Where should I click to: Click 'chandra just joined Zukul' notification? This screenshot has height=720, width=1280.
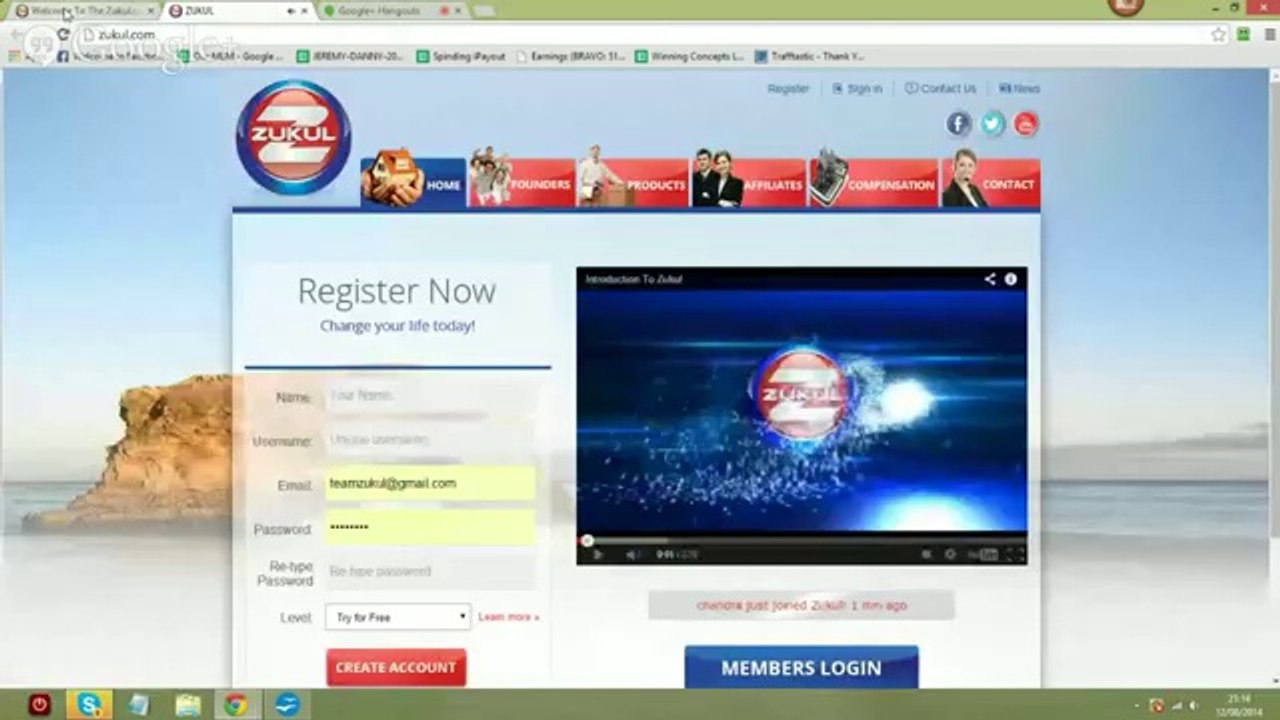[x=801, y=605]
